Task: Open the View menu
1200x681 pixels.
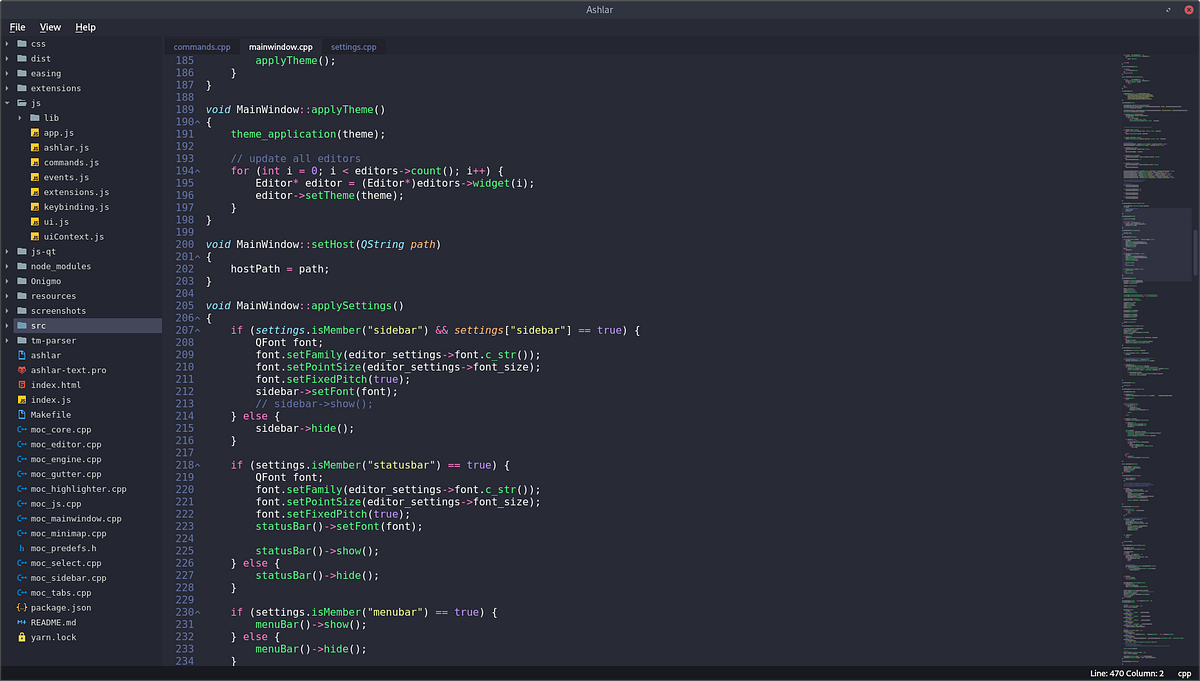Action: (50, 27)
